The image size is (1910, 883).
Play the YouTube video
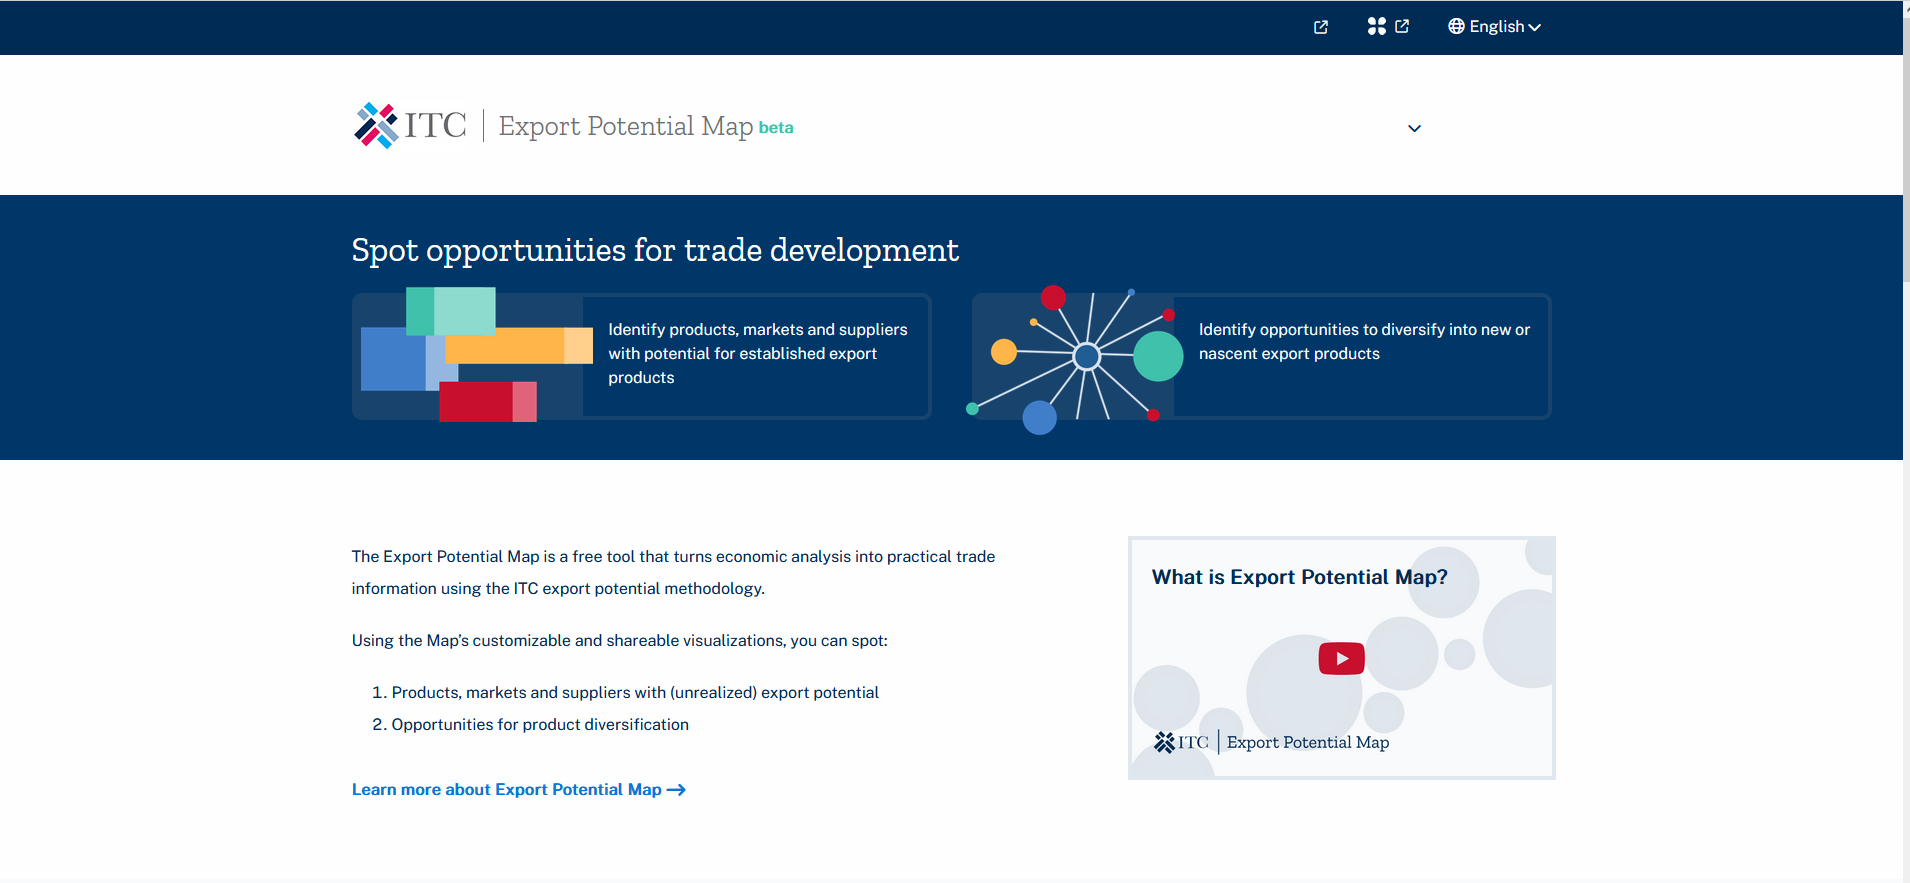(x=1341, y=658)
